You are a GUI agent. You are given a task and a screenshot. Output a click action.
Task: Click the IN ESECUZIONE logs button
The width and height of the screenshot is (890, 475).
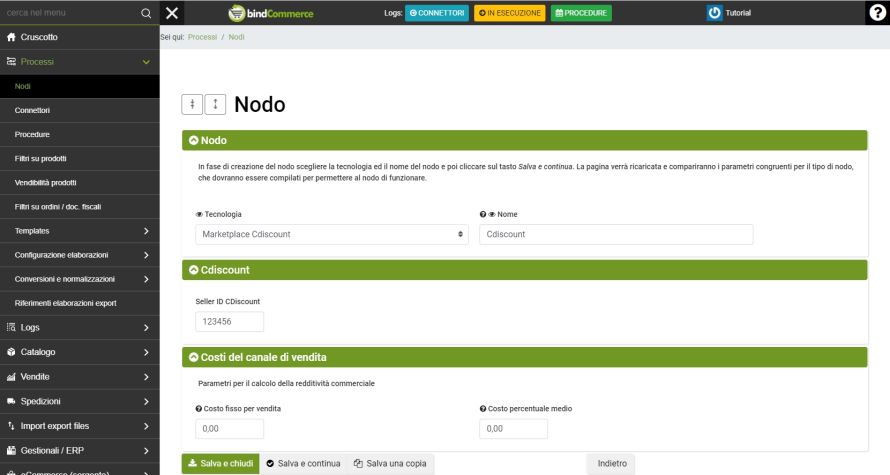(509, 13)
